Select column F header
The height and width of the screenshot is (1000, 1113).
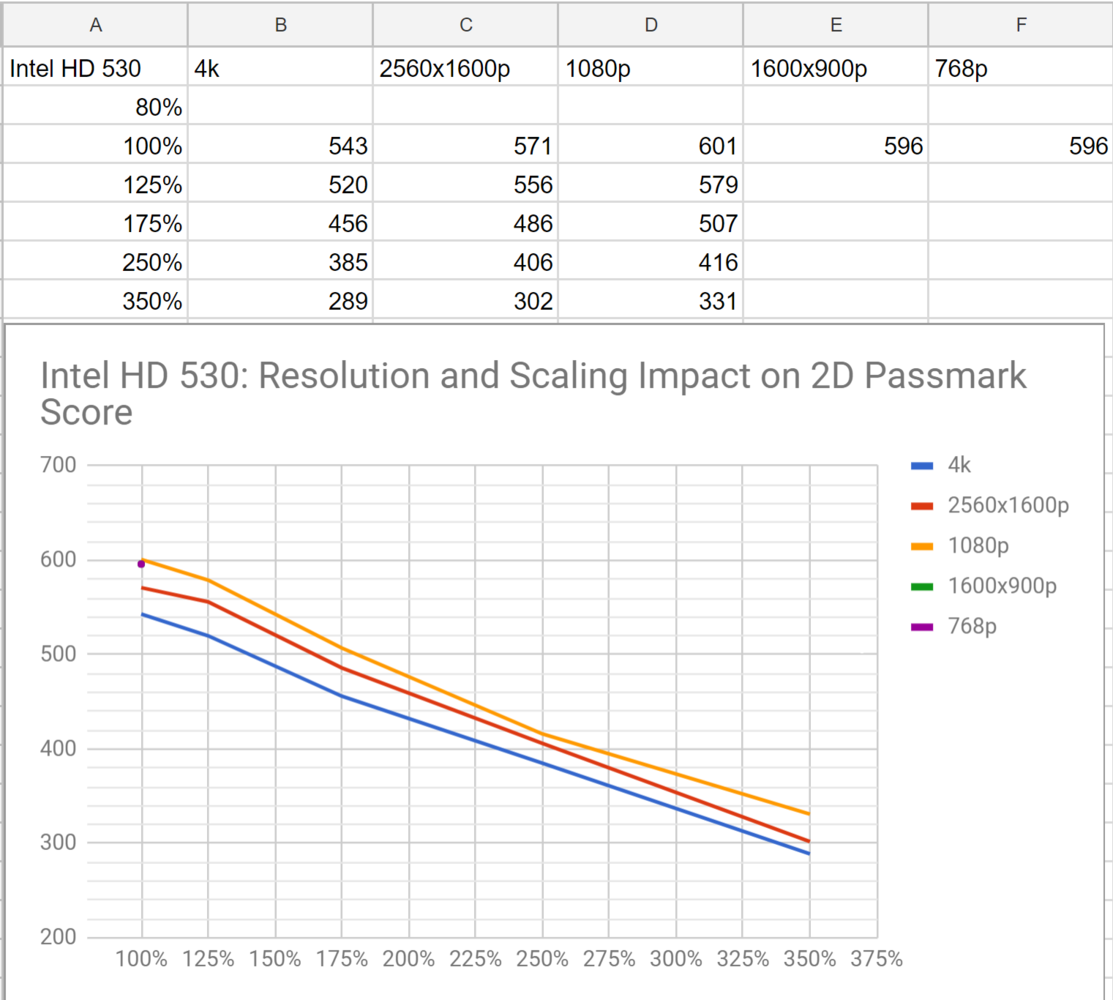click(x=1021, y=25)
